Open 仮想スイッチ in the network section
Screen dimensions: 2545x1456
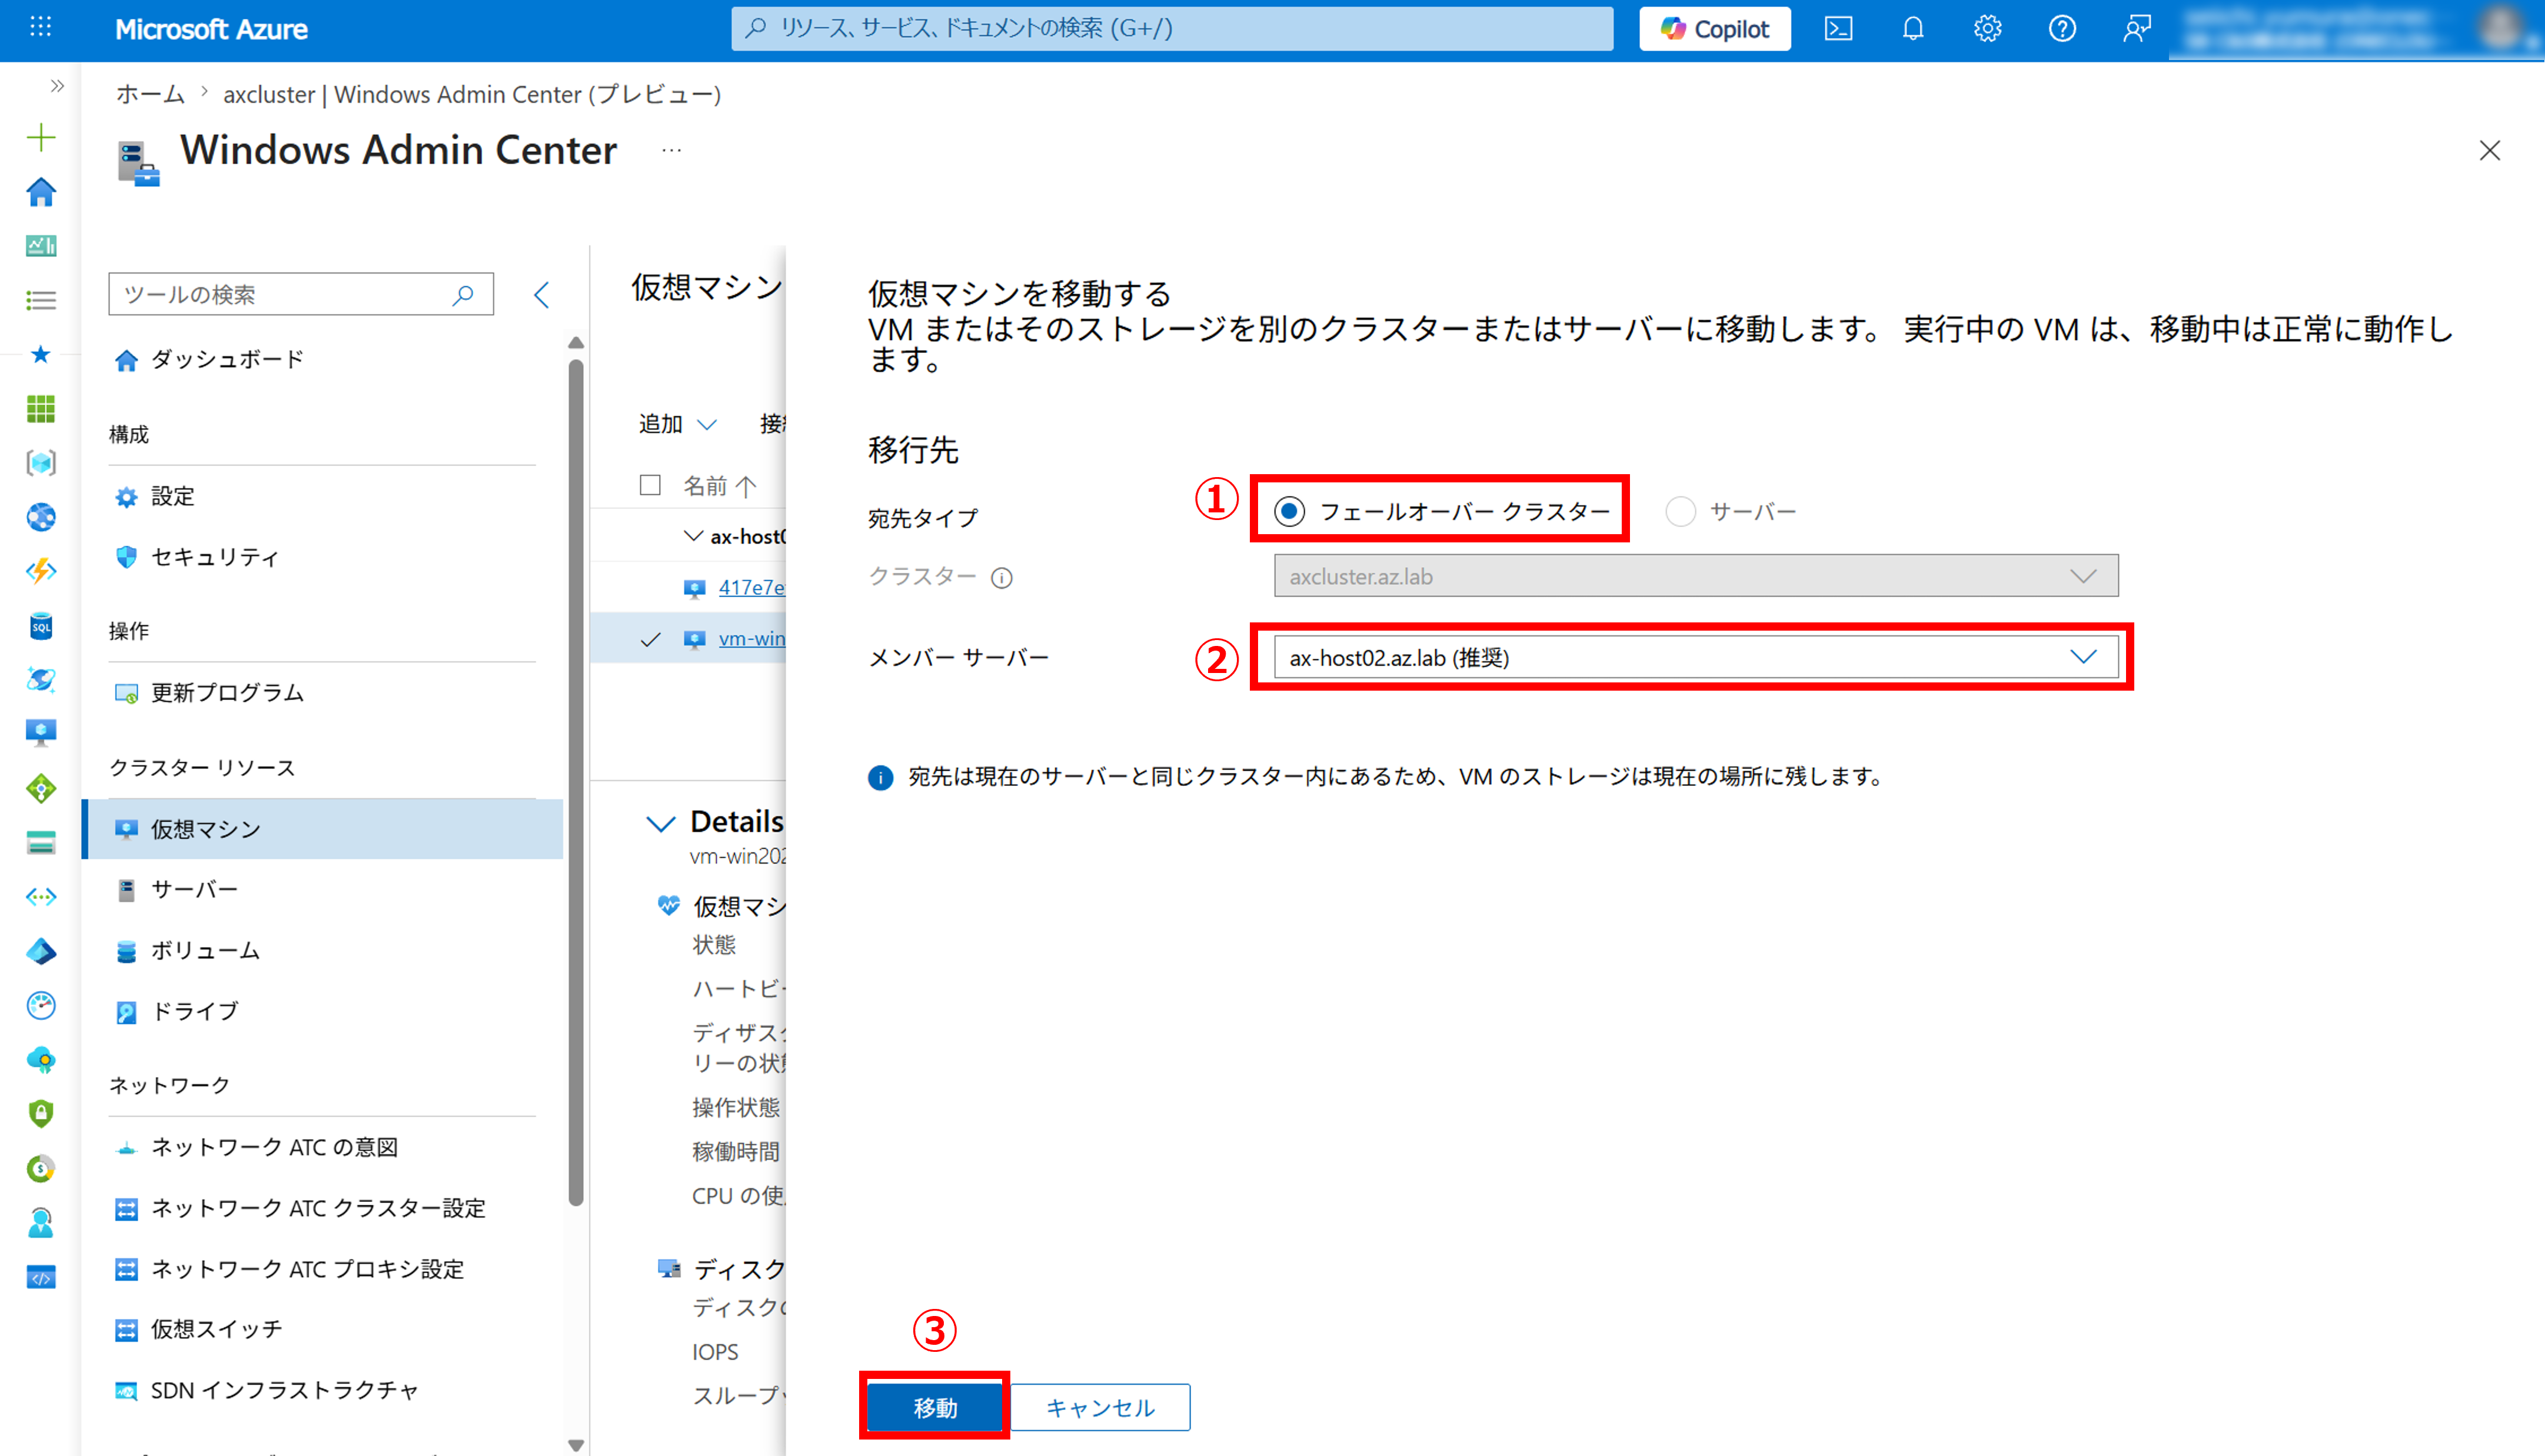coord(216,1330)
